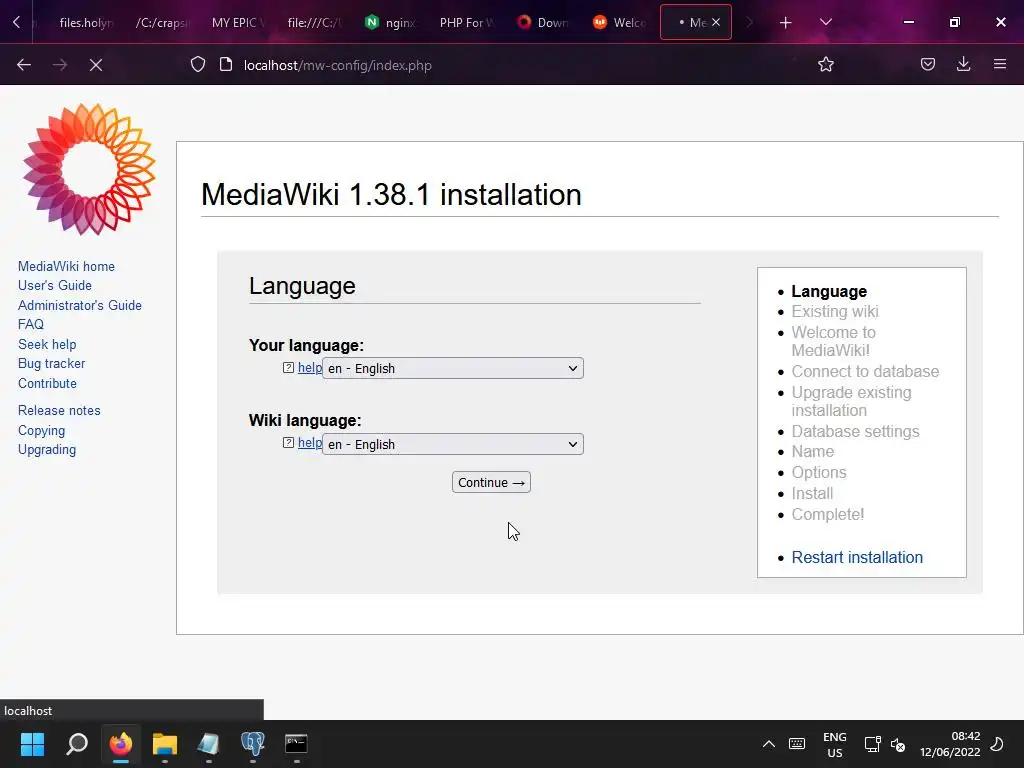Switch to MY EPIC tab
Image resolution: width=1024 pixels, height=768 pixels.
238,22
